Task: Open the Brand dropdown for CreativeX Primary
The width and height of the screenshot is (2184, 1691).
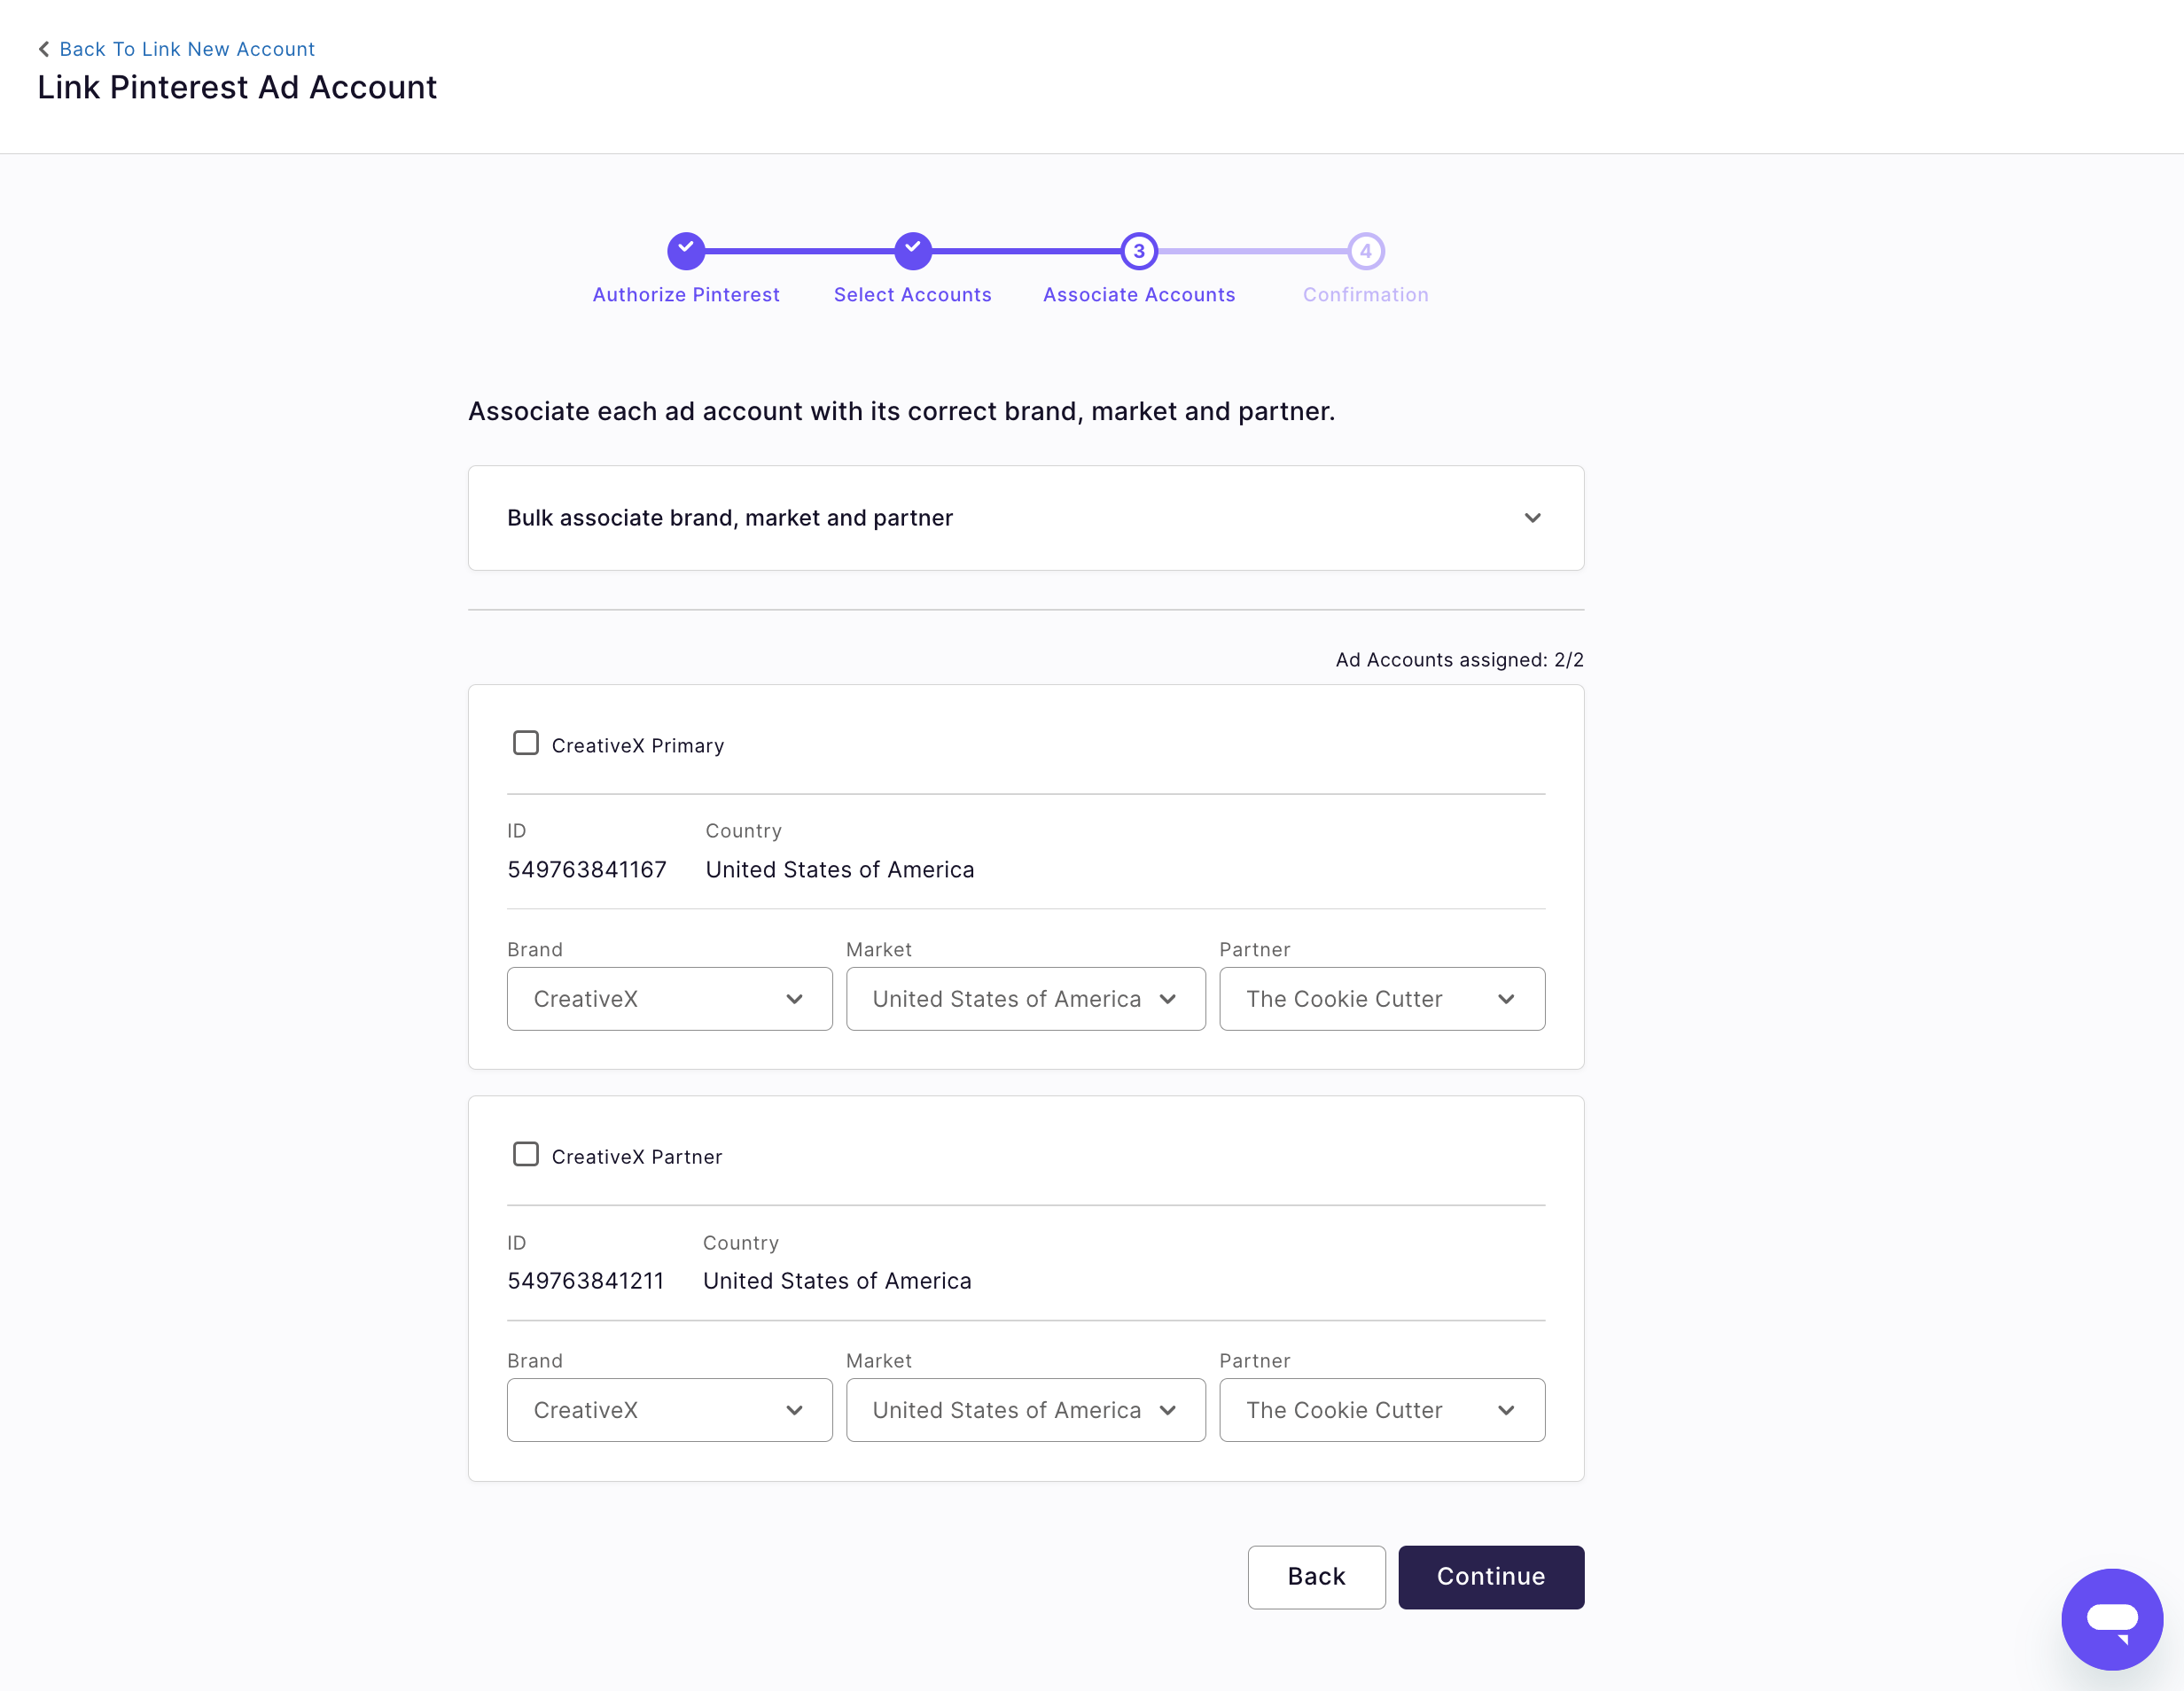Action: (x=669, y=998)
